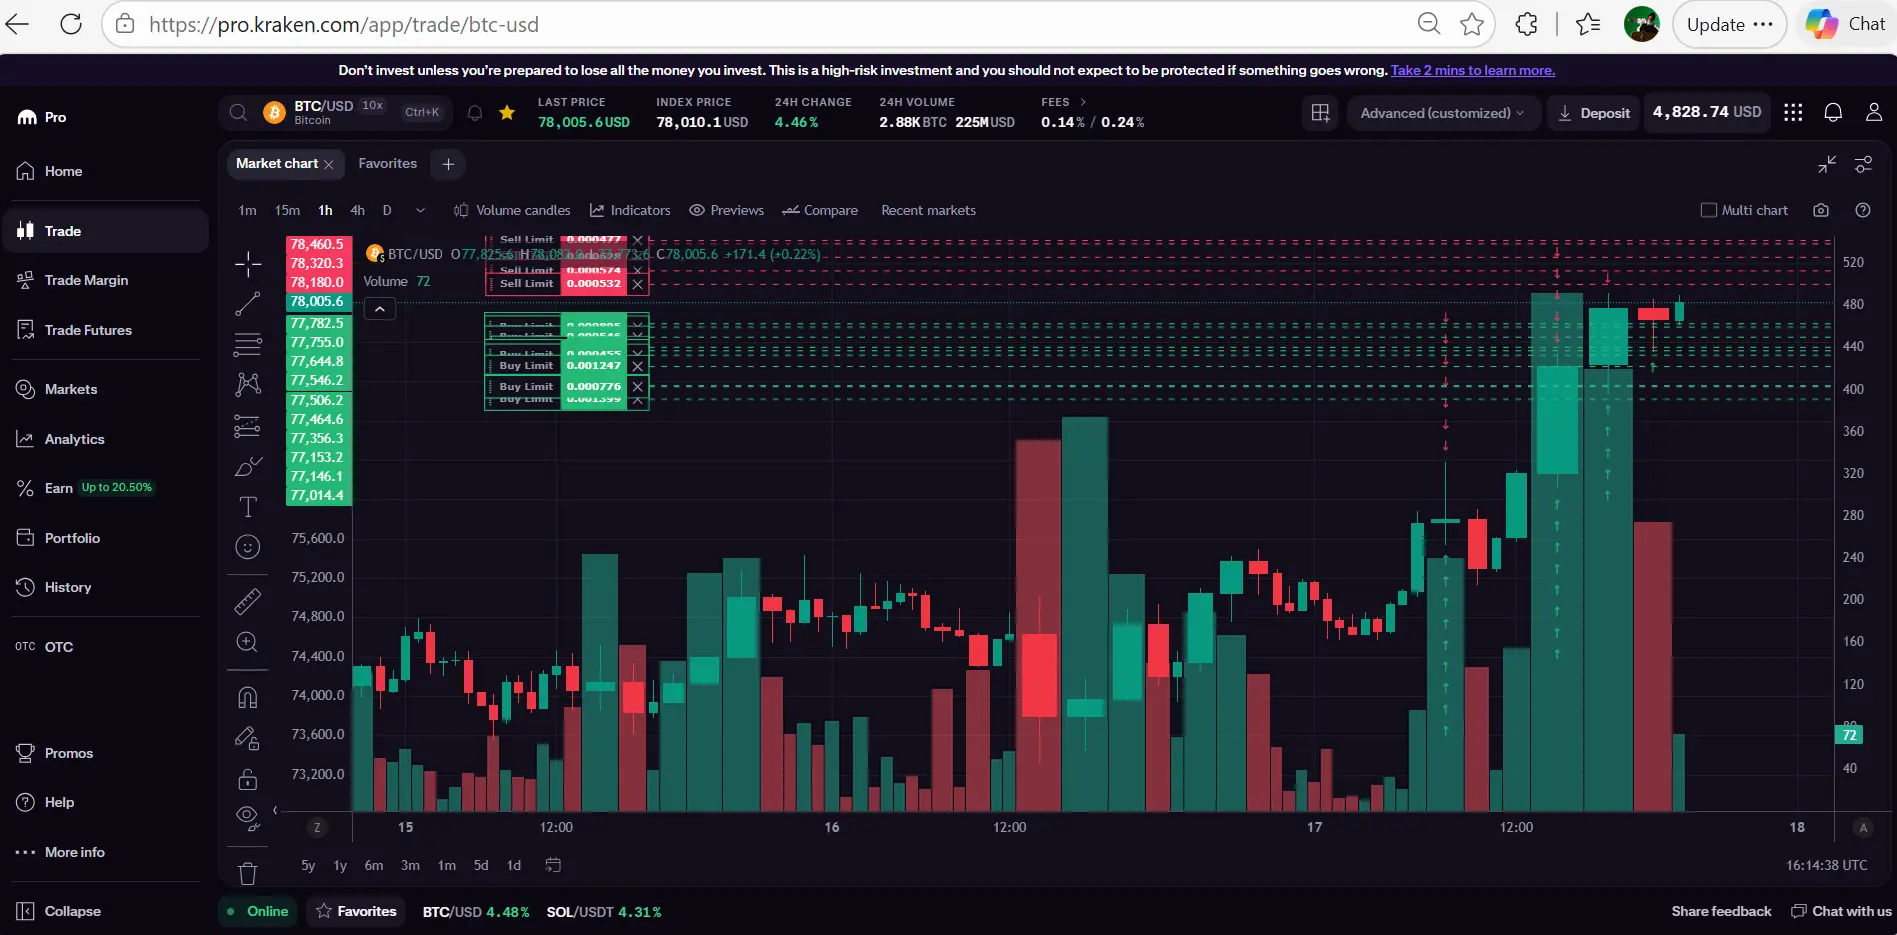Add a new tab with plus button
Viewport: 1897px width, 935px height.
point(448,164)
